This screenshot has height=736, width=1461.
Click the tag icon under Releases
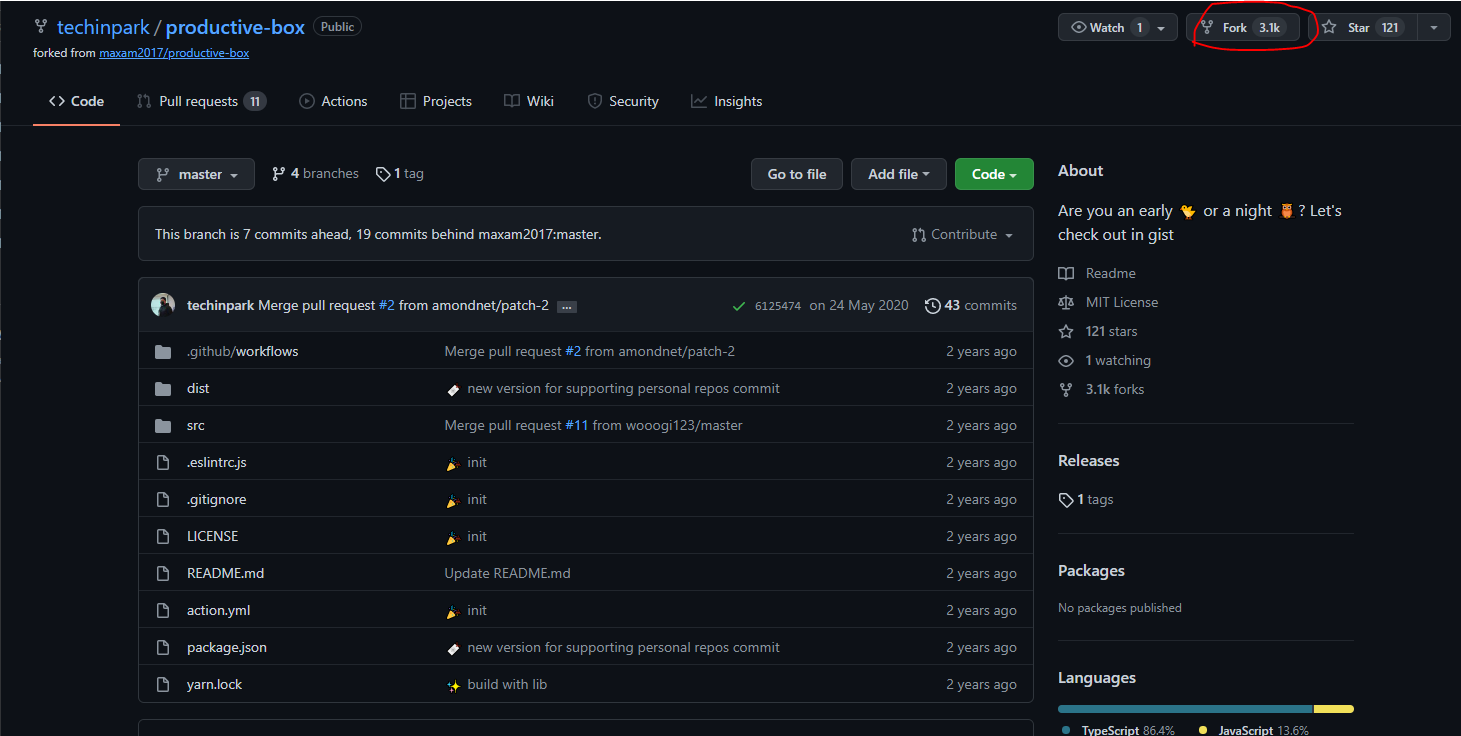coord(1066,500)
